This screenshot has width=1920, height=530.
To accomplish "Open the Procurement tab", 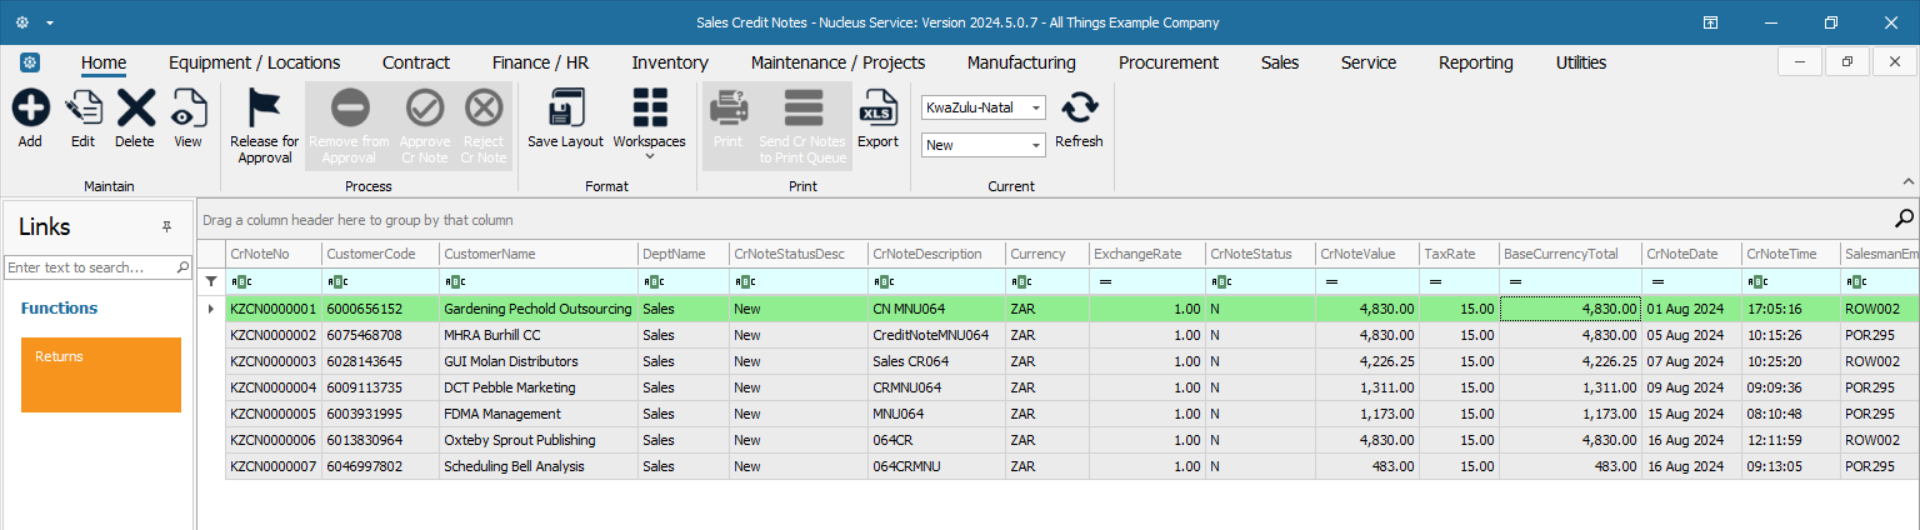I will 1168,62.
